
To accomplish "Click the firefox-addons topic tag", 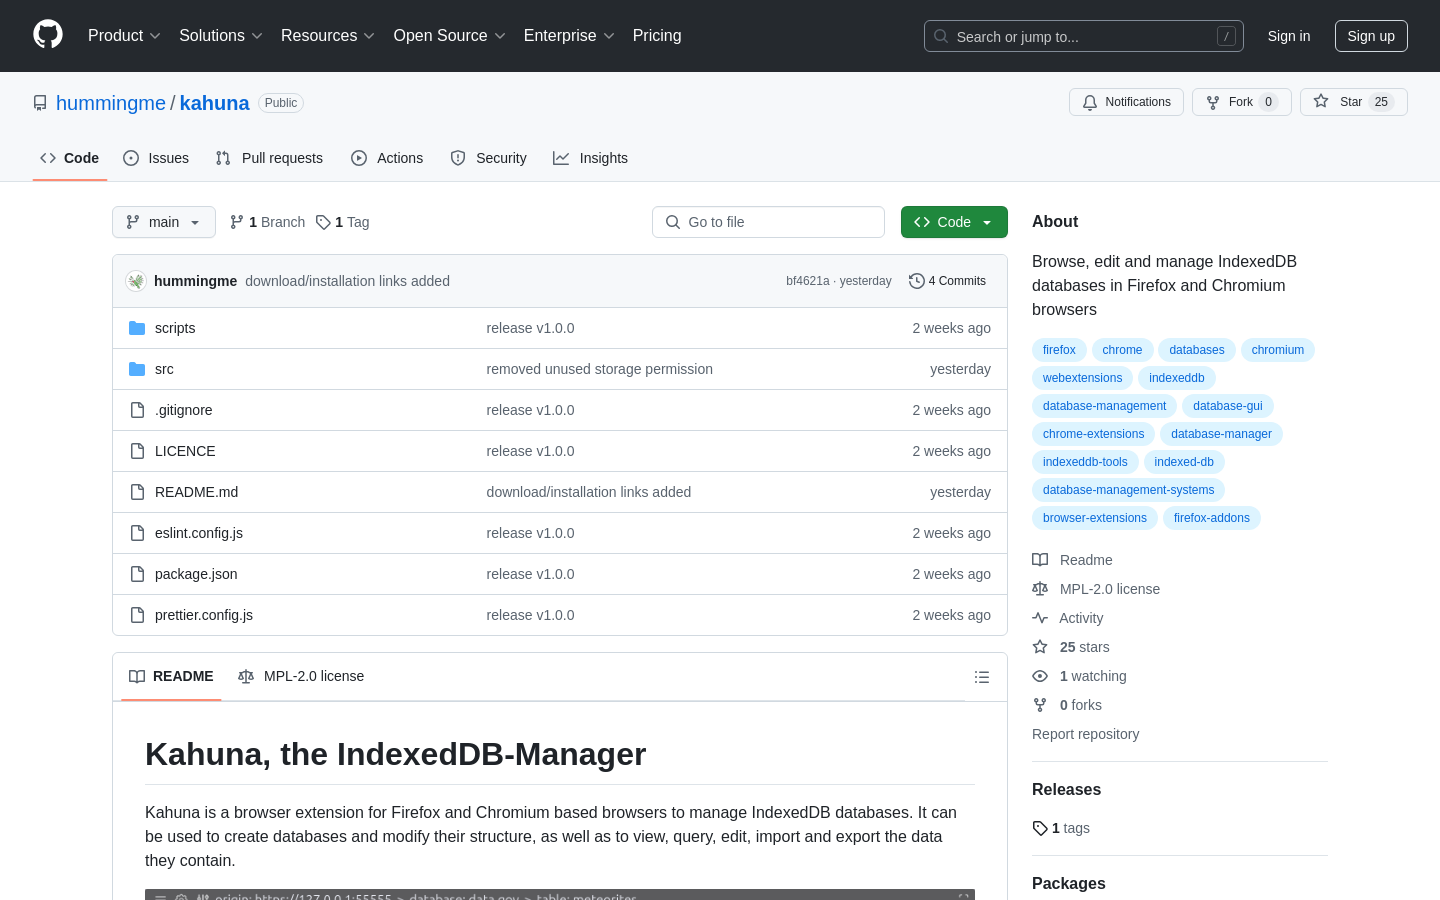I will pyautogui.click(x=1212, y=518).
